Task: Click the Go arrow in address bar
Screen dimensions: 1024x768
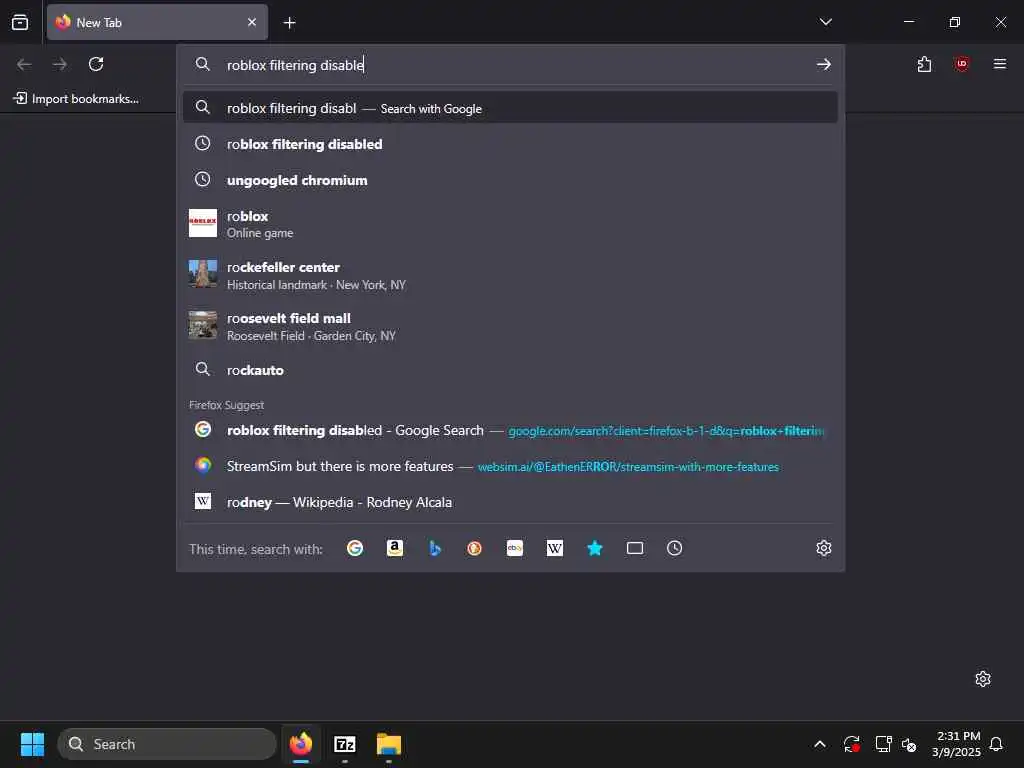Action: tap(824, 64)
